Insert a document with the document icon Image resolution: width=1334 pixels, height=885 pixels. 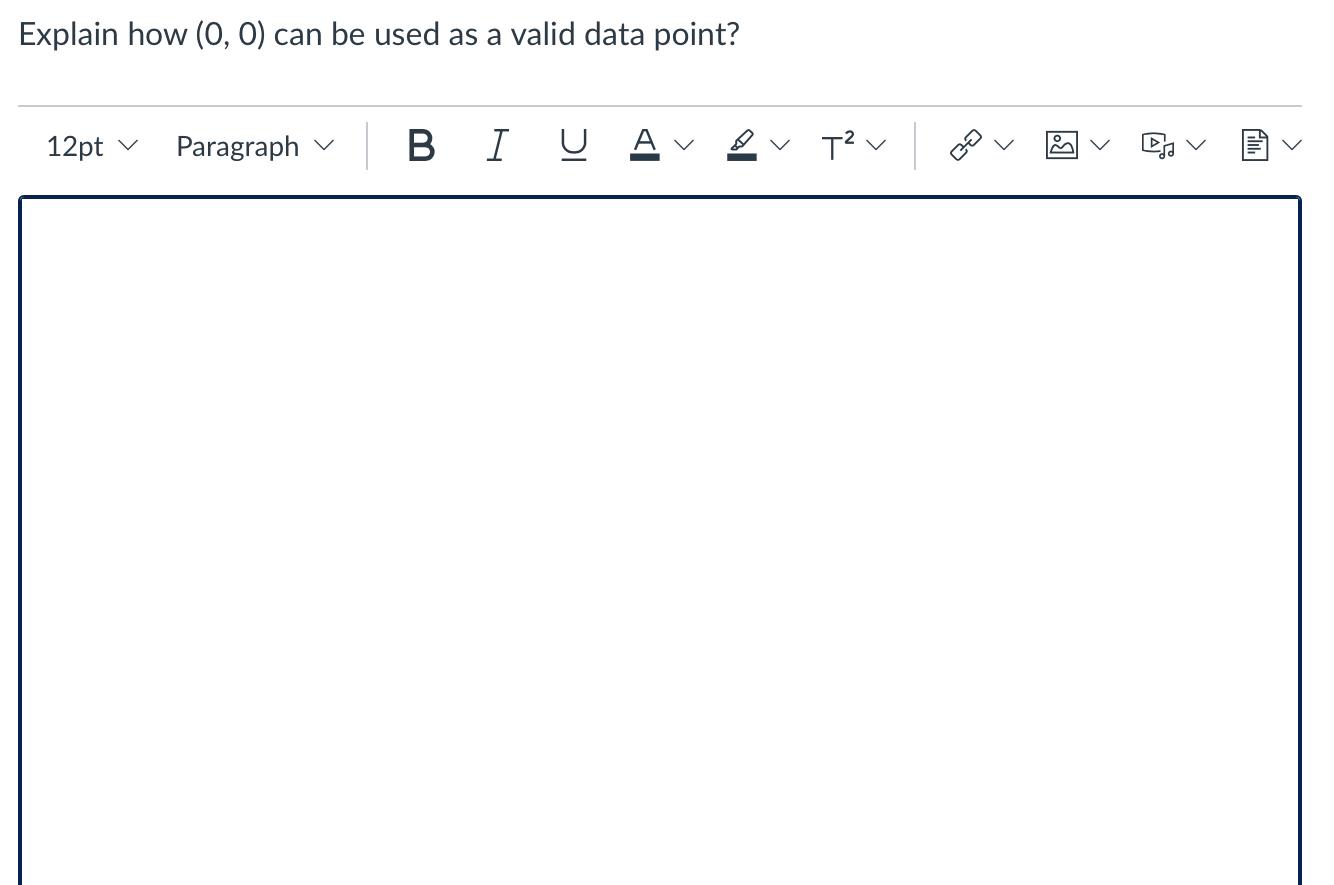click(1254, 146)
